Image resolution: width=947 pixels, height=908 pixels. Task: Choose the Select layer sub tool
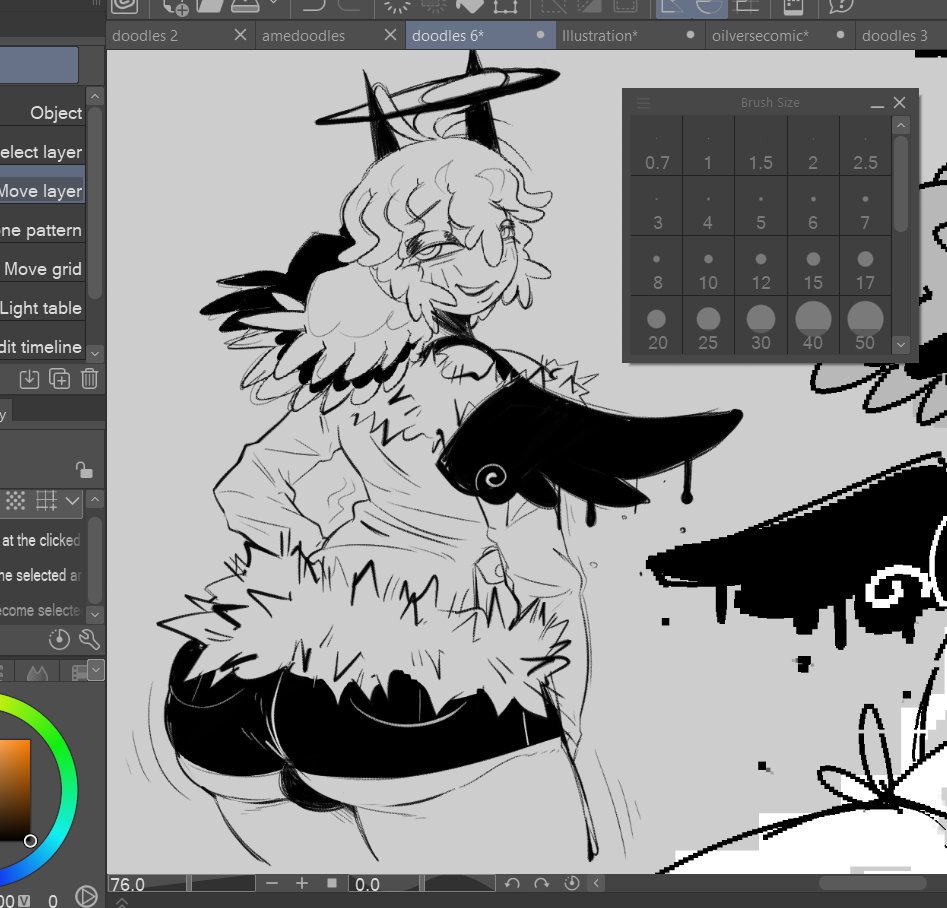(42, 152)
